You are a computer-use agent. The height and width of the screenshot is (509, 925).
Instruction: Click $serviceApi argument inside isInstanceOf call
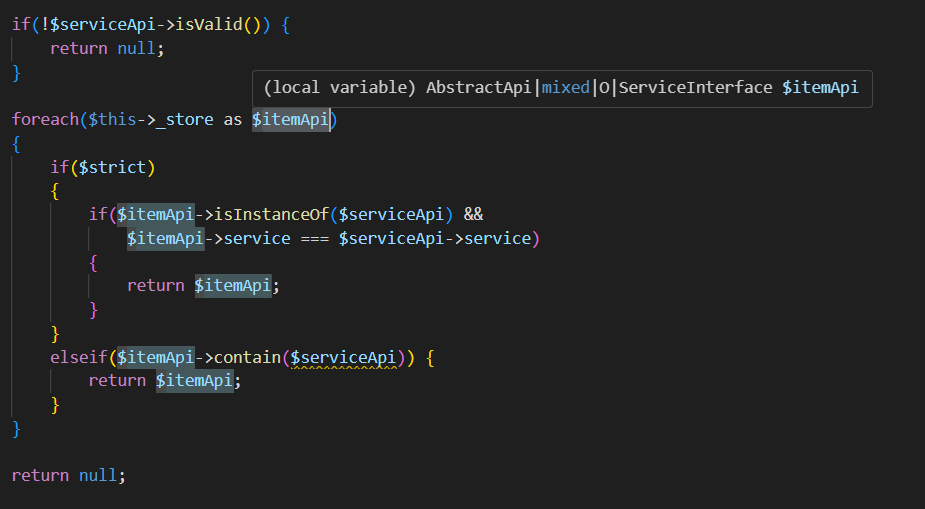(x=396, y=214)
